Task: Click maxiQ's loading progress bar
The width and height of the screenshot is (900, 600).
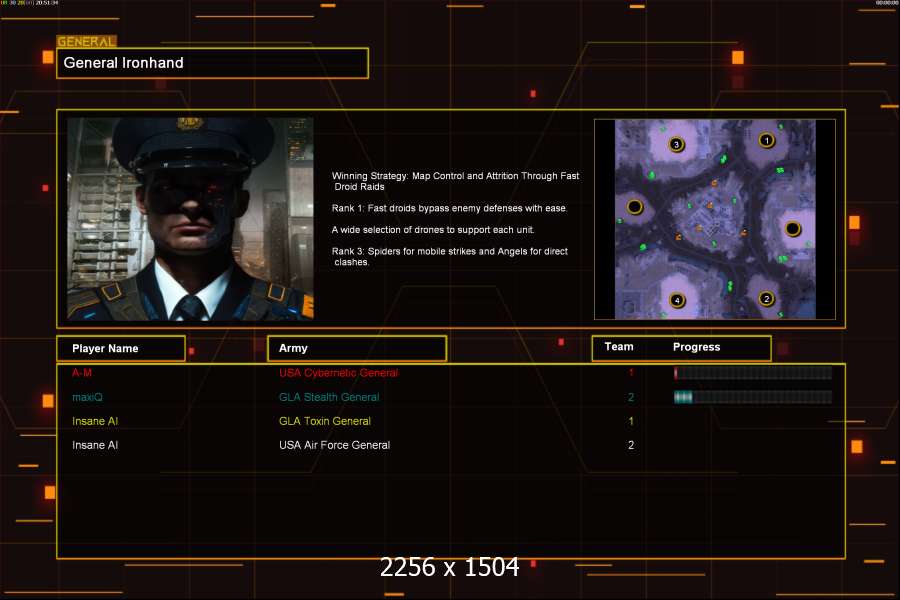Action: (x=752, y=397)
